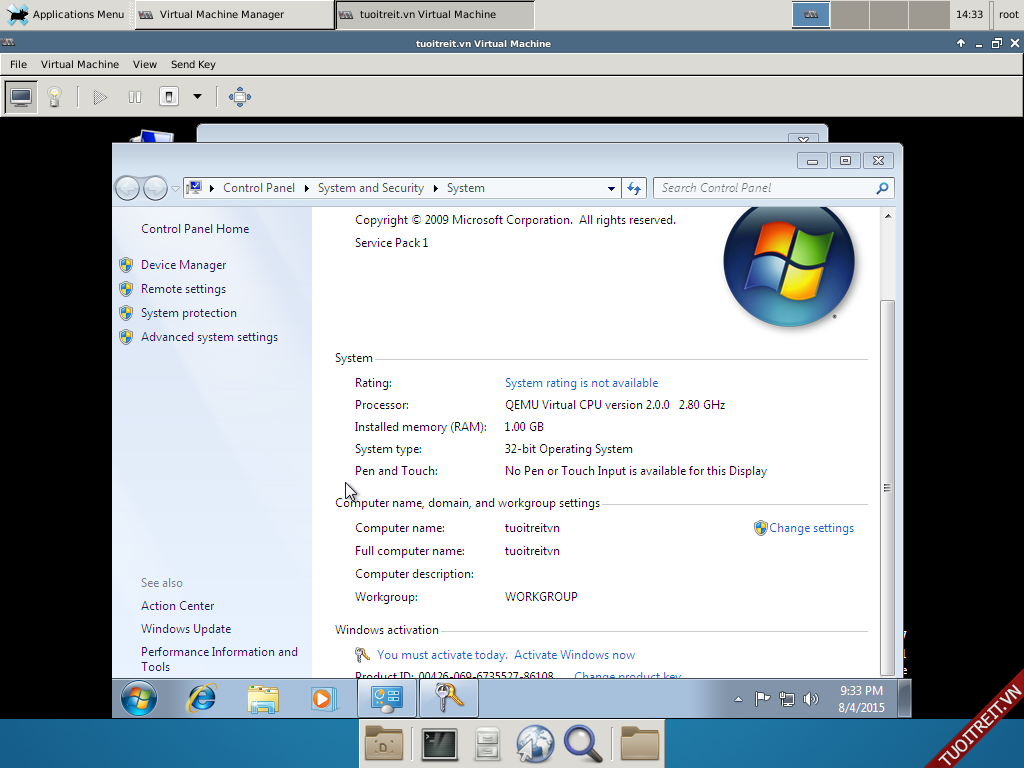Click the Change settings link

point(811,528)
